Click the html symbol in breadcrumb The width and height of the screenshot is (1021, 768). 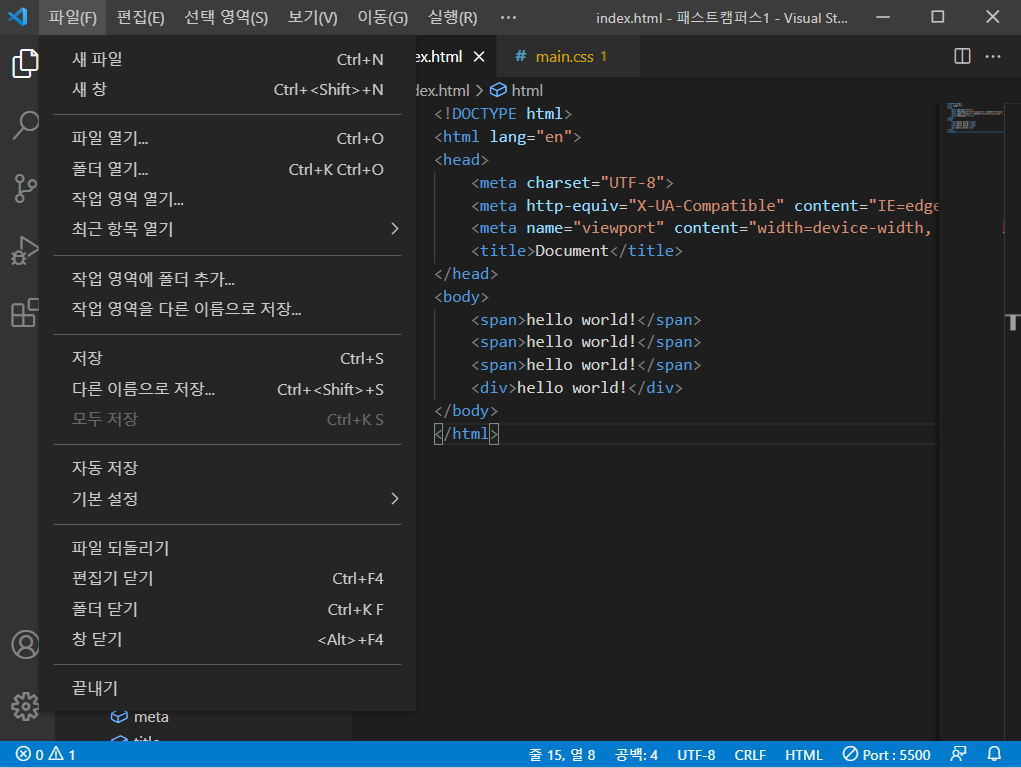(516, 91)
